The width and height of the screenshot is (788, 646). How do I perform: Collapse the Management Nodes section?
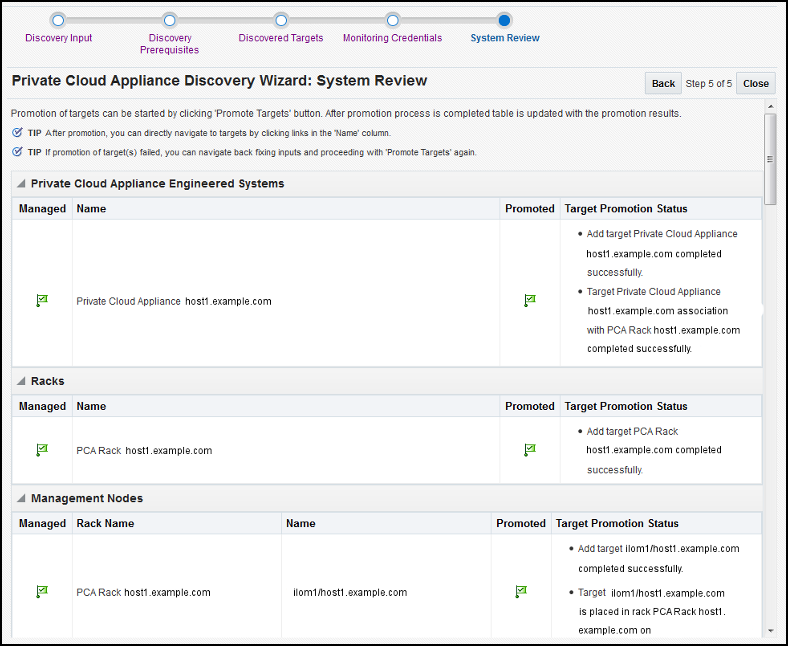pos(21,498)
